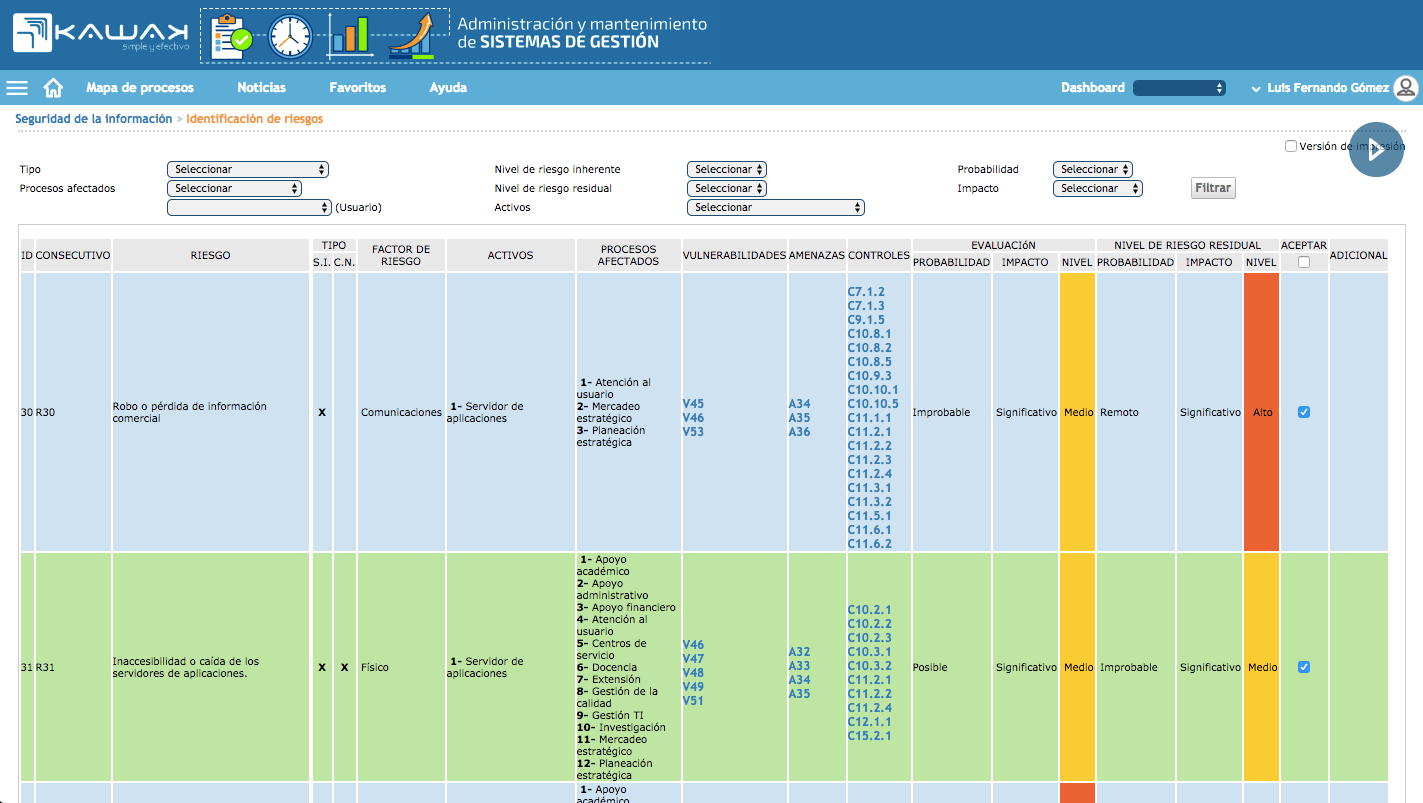The height and width of the screenshot is (803, 1423).
Task: Open the Favoritos menu item
Action: pos(358,88)
